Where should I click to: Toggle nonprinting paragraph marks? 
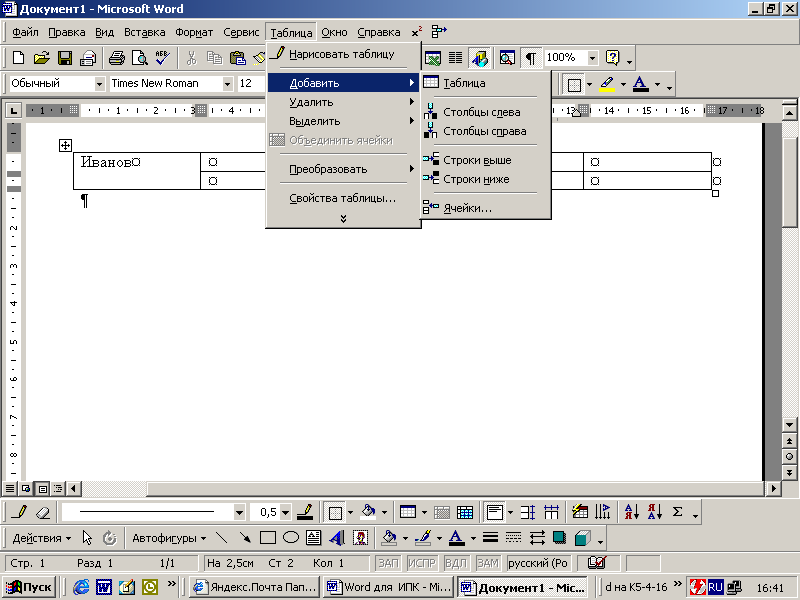tap(531, 58)
